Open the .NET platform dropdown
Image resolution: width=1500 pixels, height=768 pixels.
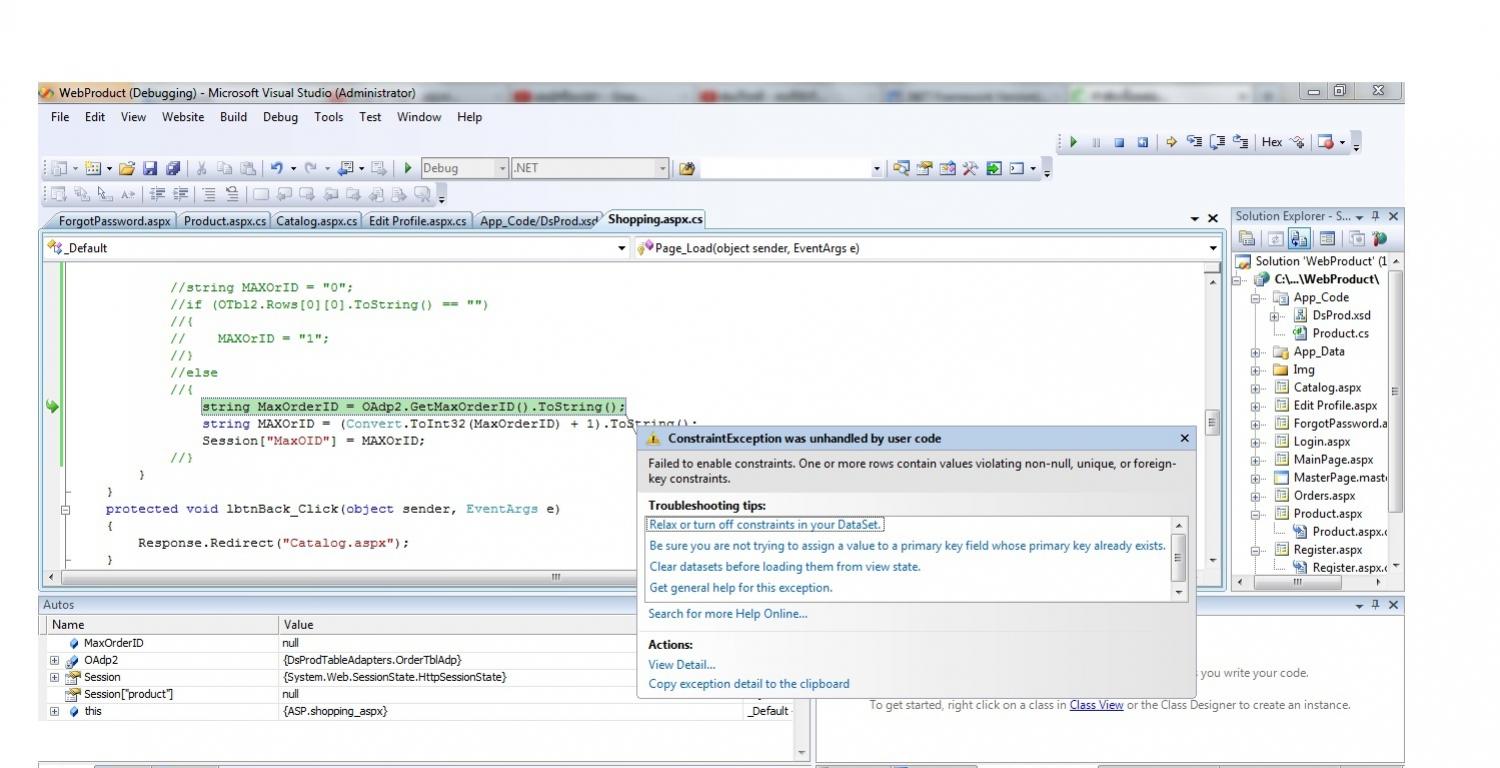click(x=662, y=168)
